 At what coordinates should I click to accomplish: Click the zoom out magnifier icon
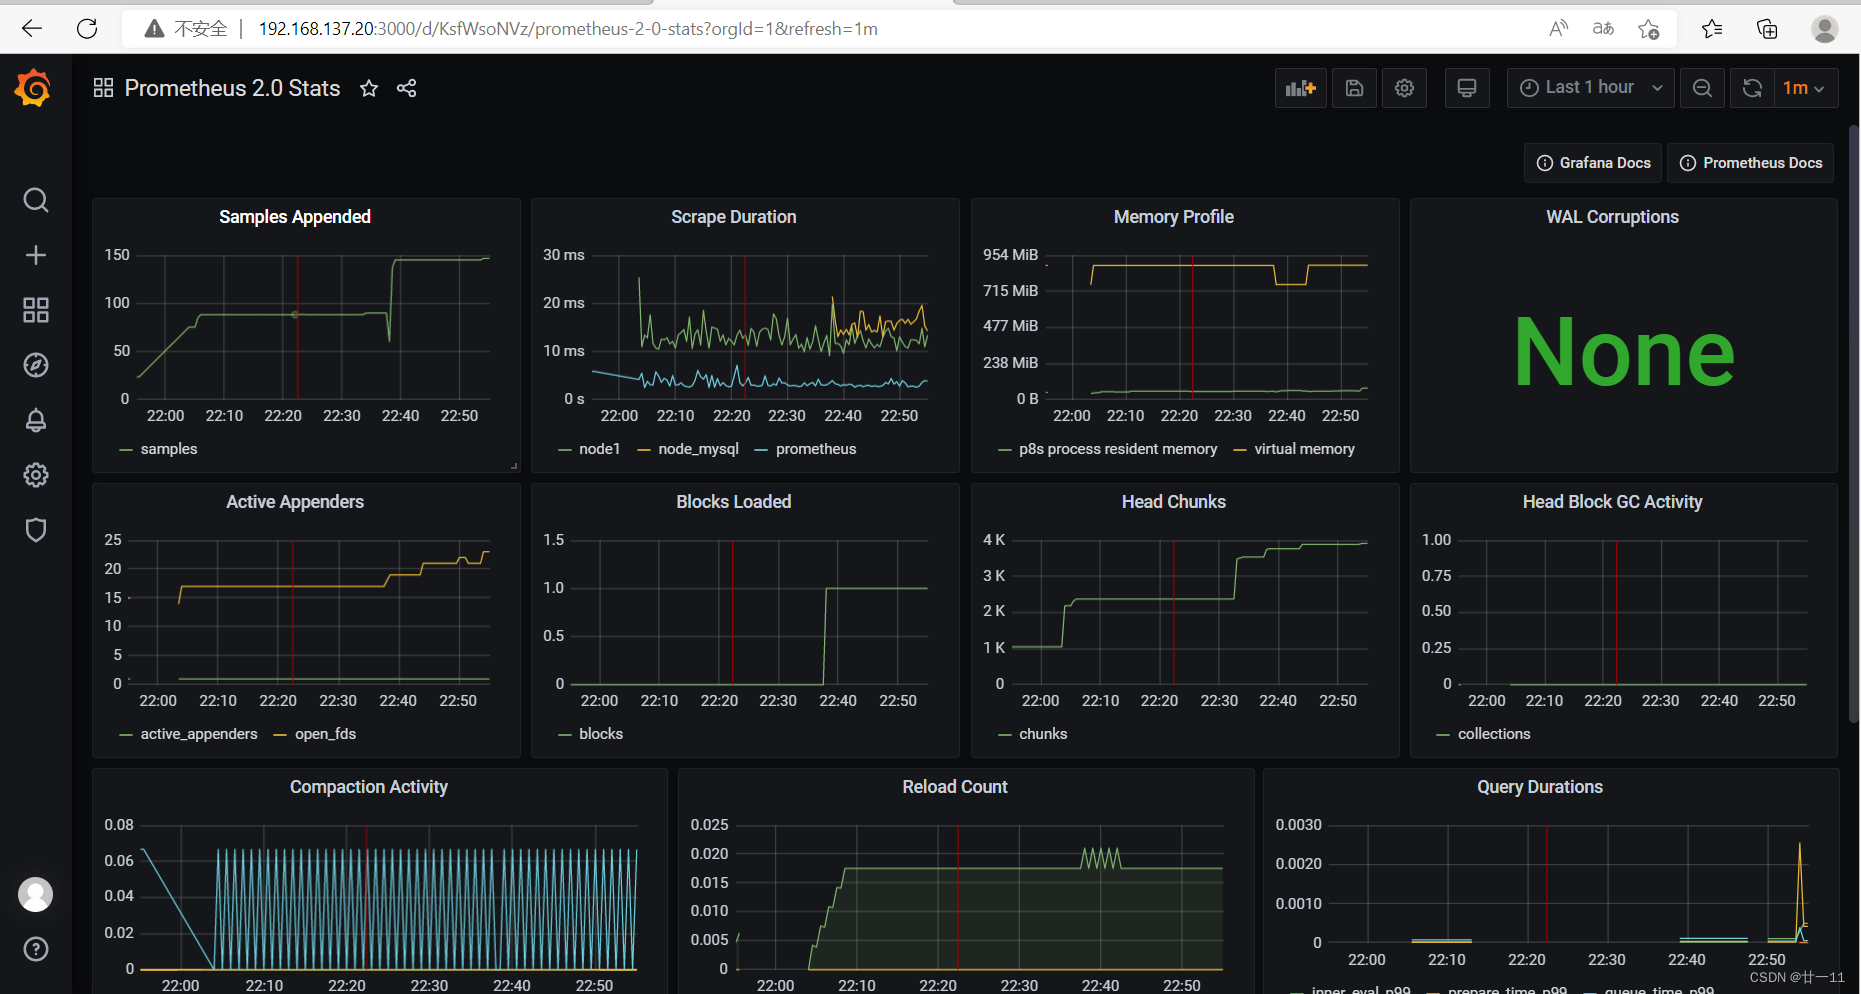(x=1702, y=88)
